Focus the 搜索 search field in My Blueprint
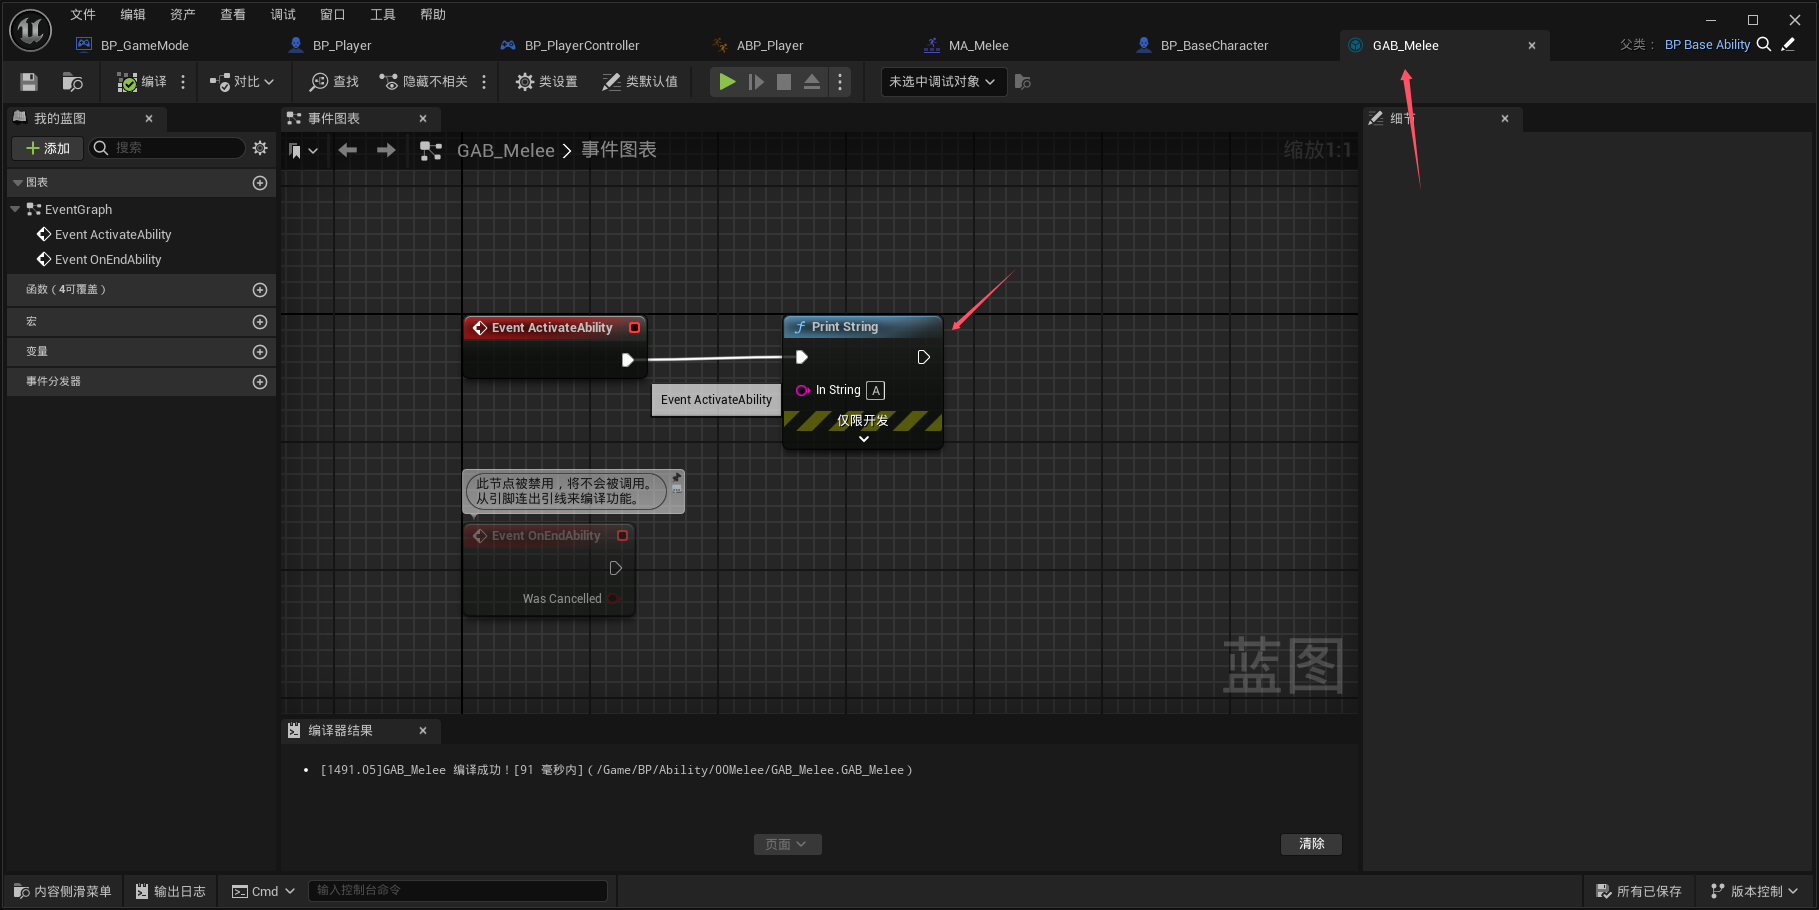The height and width of the screenshot is (910, 1819). coord(168,148)
